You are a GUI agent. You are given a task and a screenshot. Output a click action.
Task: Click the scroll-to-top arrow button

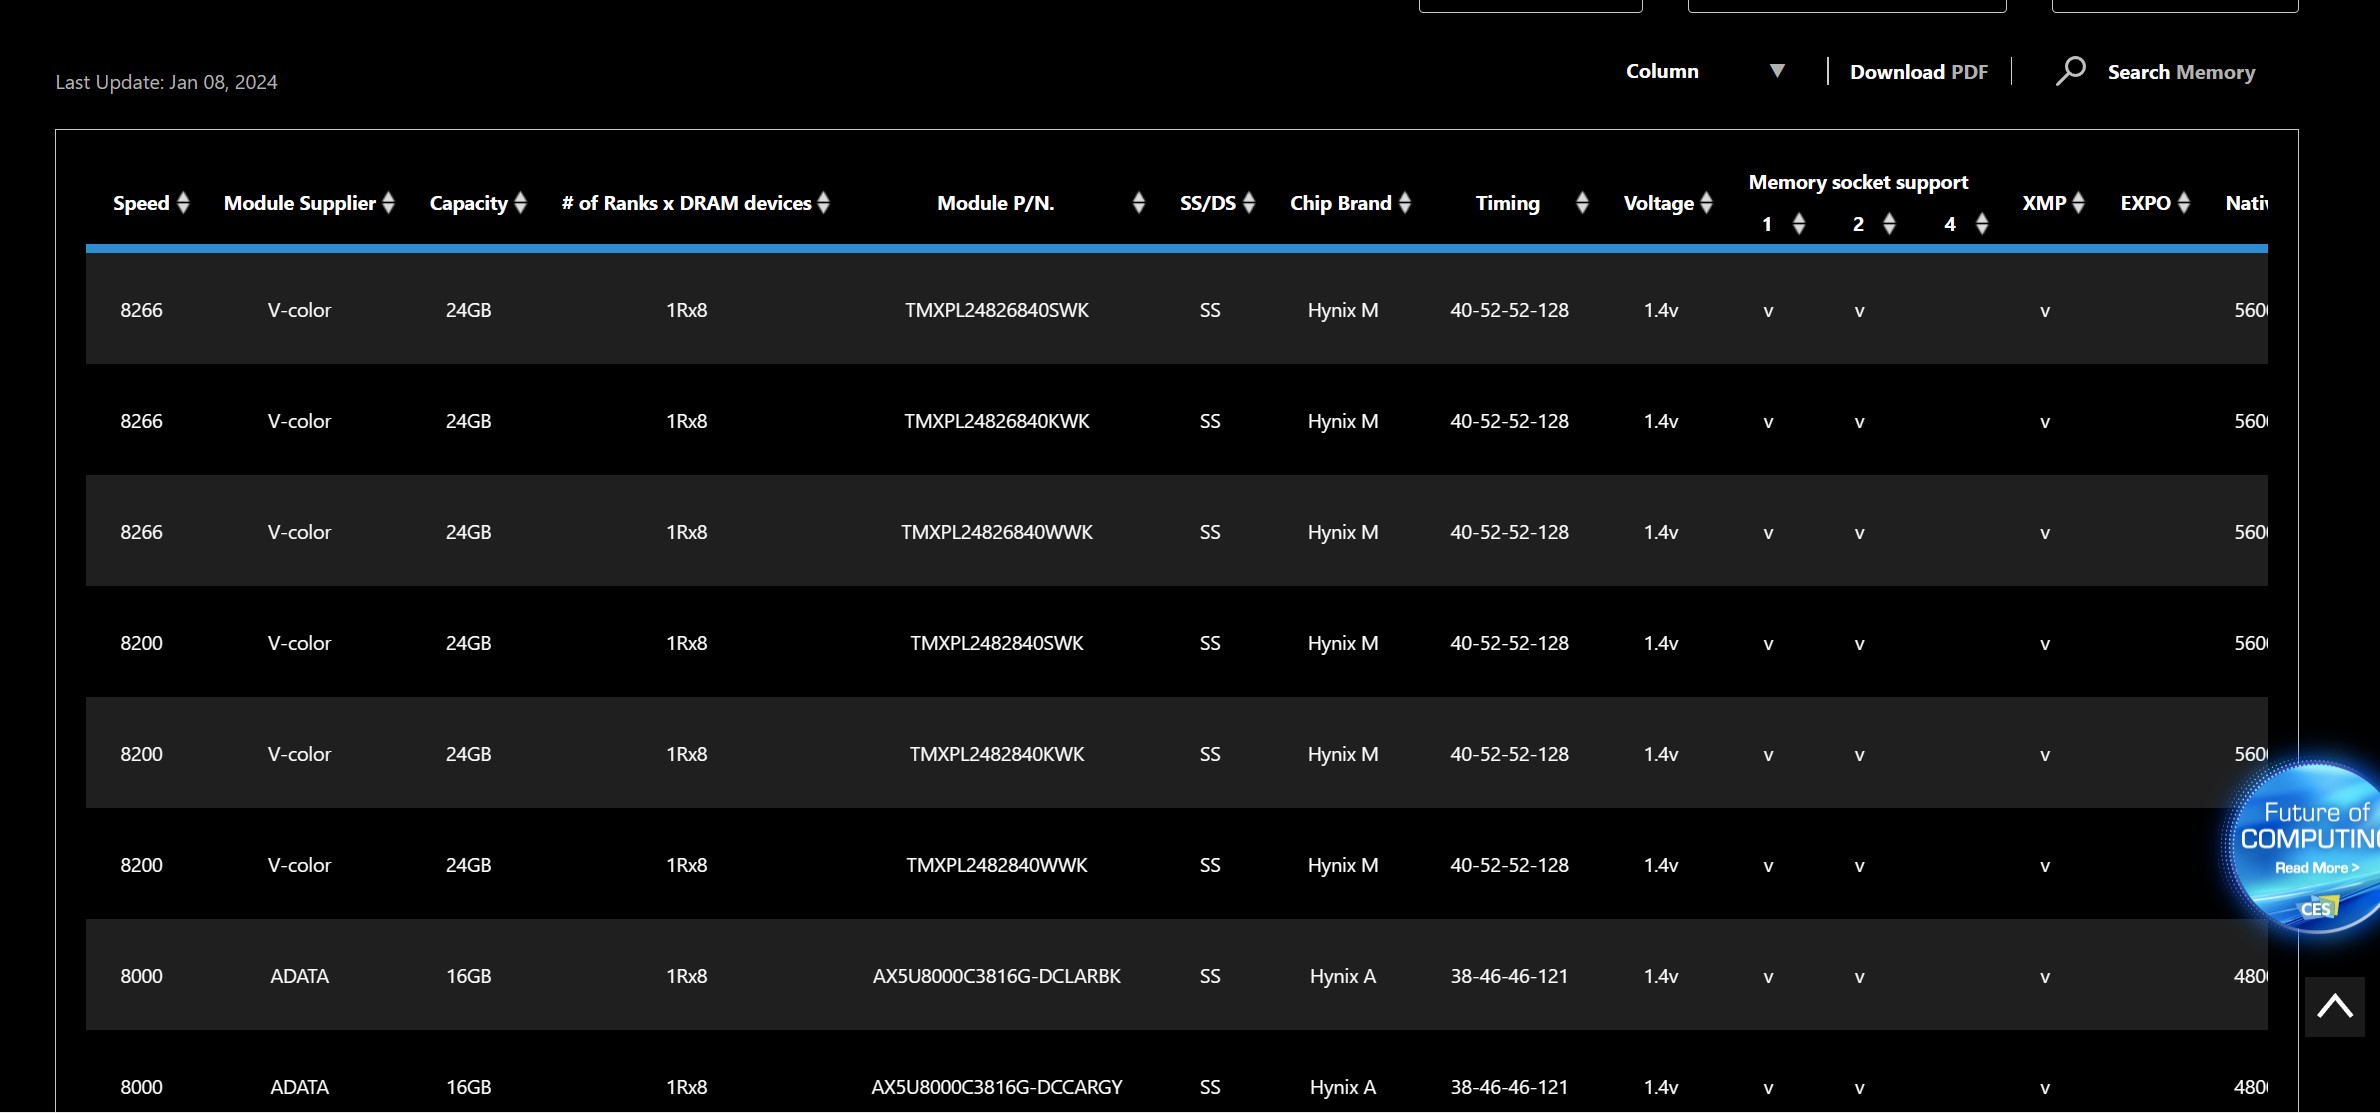2335,1006
